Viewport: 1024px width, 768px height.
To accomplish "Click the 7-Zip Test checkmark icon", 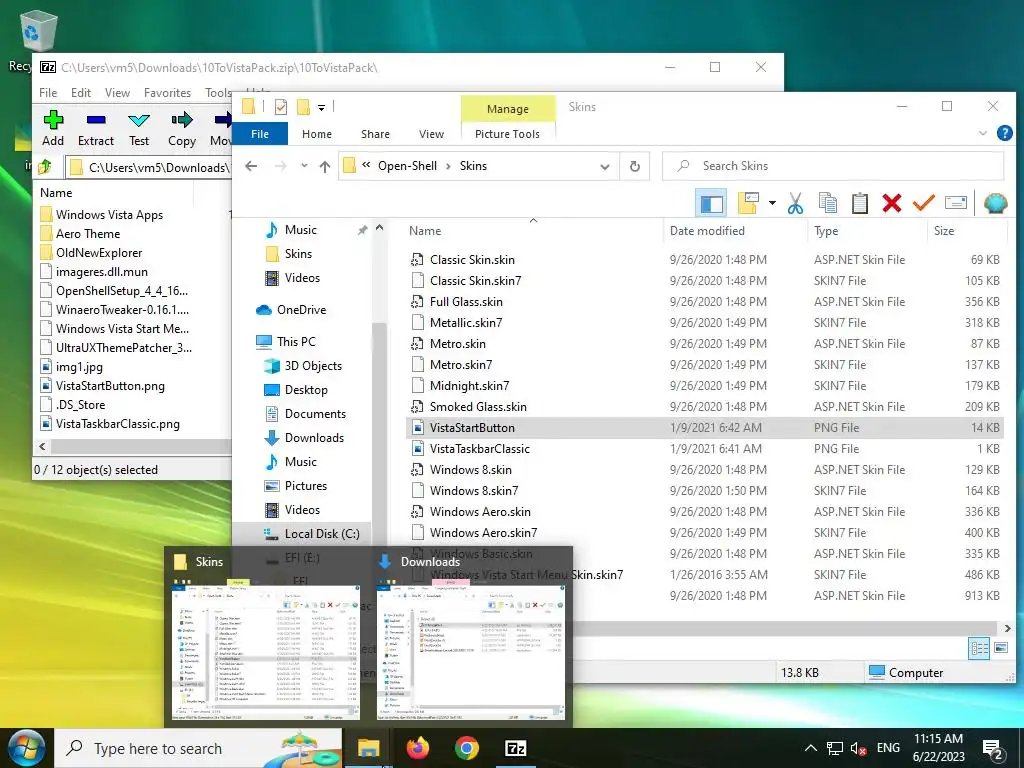I will (x=138, y=120).
